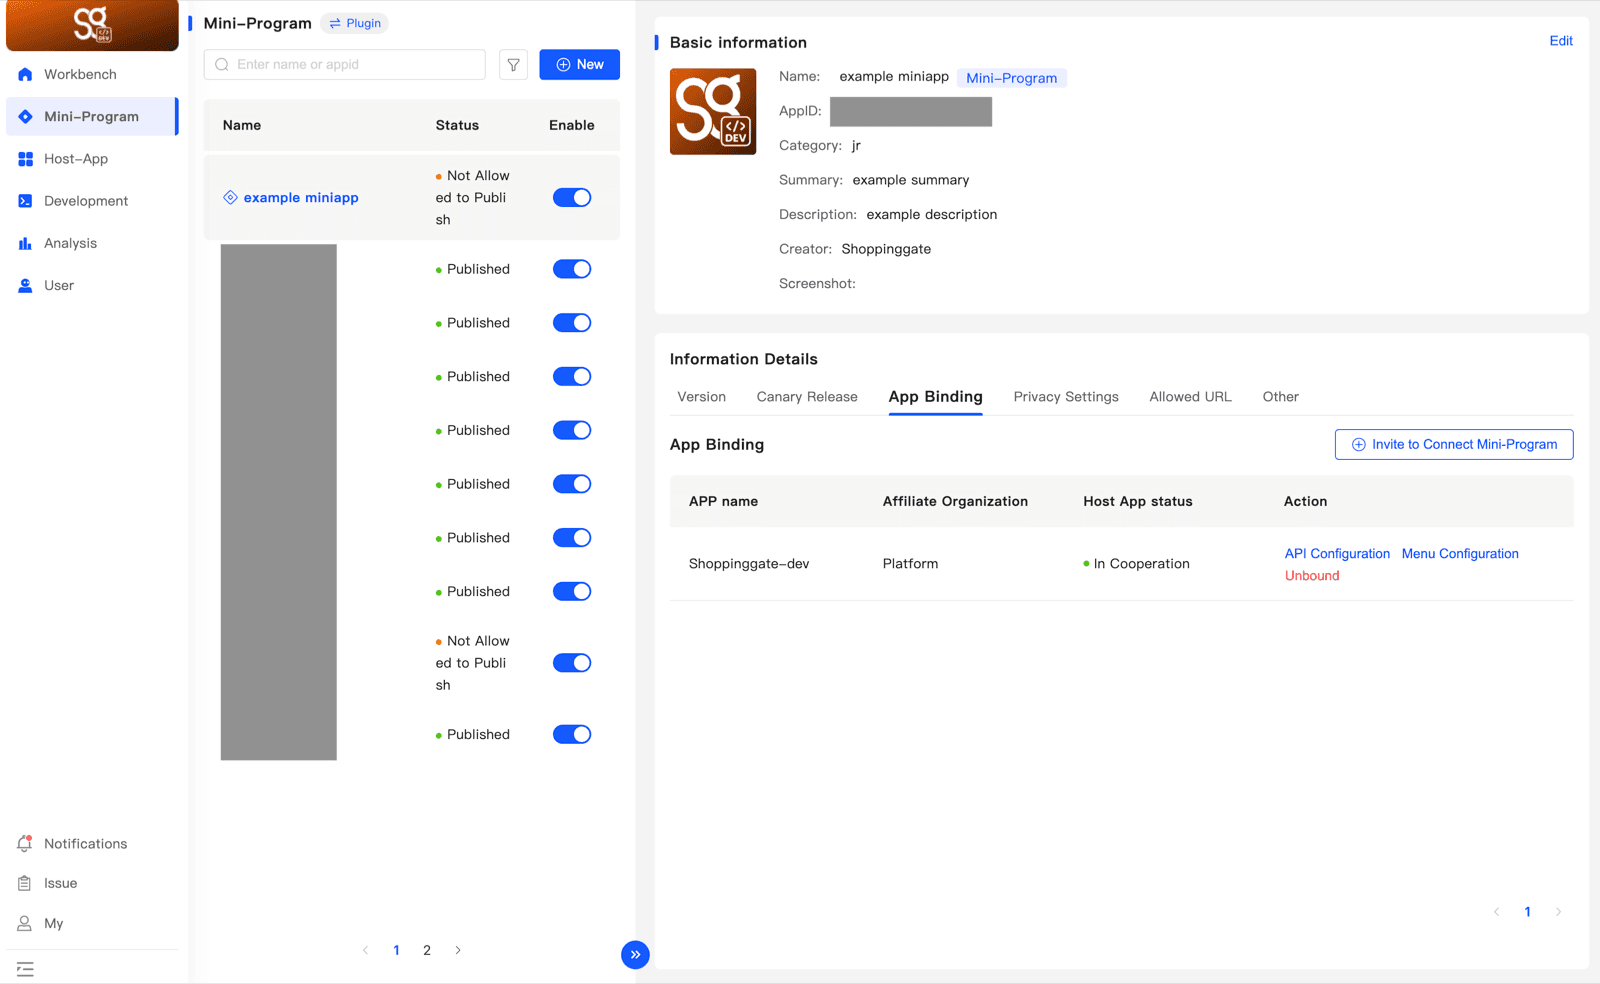This screenshot has height=984, width=1600.
Task: Click Edit in Basic information
Action: (1561, 41)
